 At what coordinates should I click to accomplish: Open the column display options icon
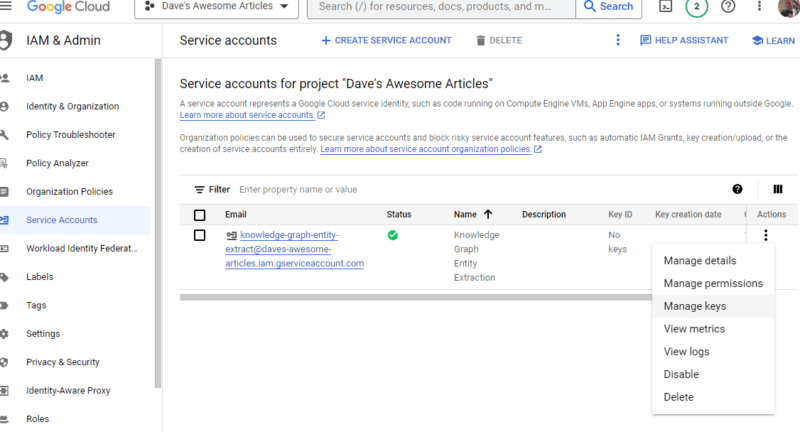click(x=777, y=189)
